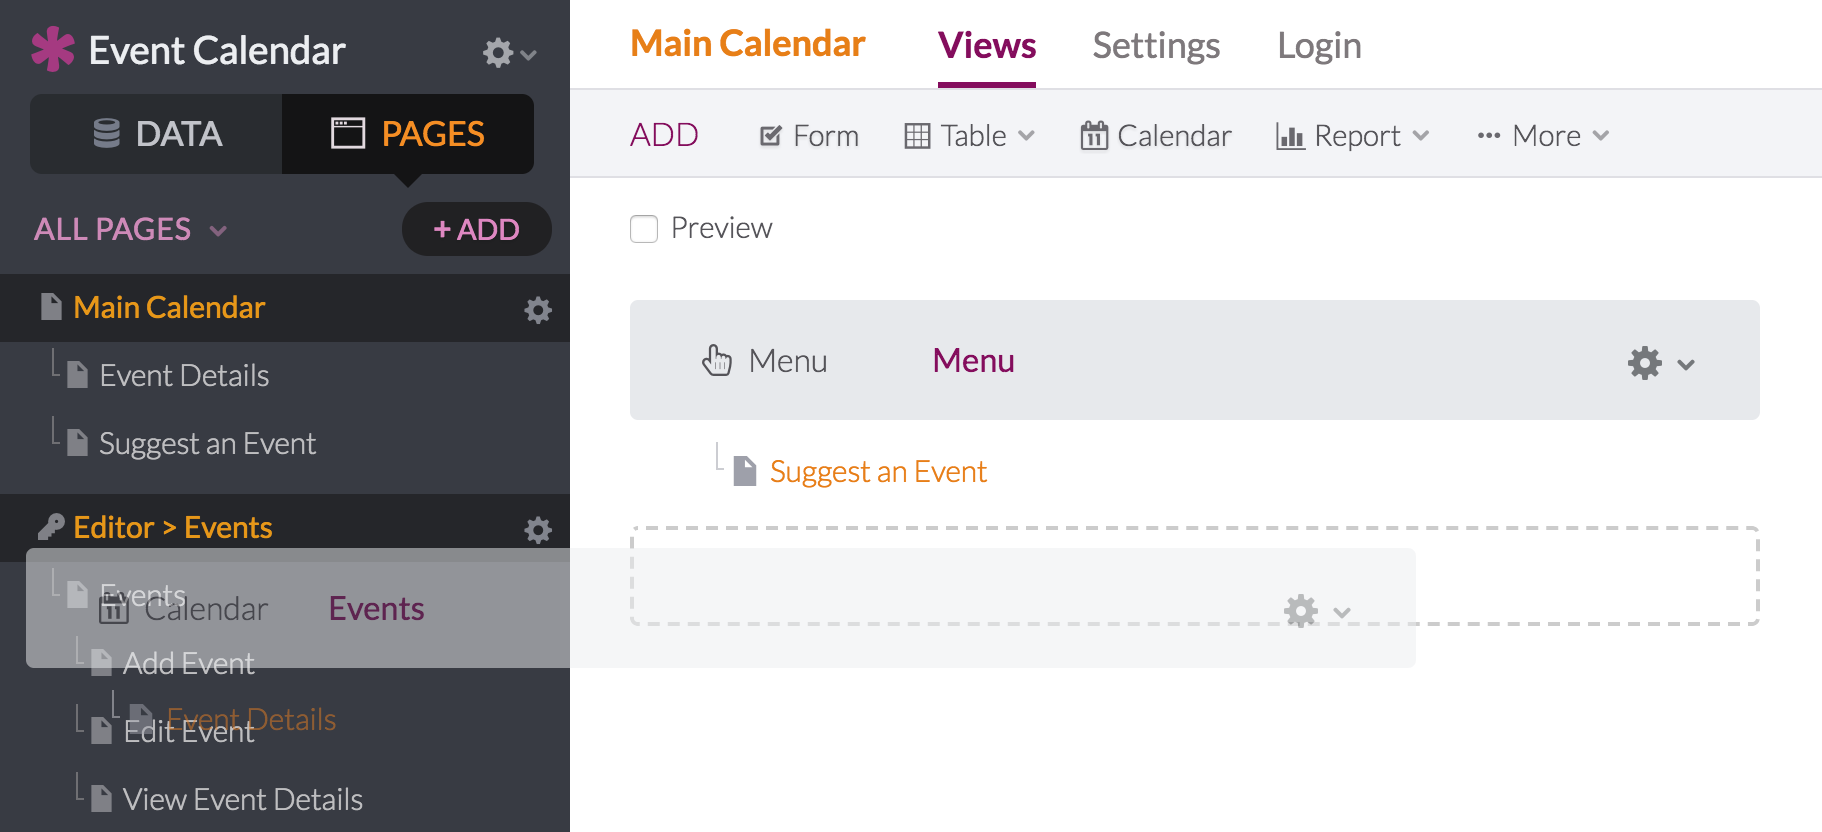
Task: Expand the ALL PAGES filter dropdown
Action: (131, 230)
